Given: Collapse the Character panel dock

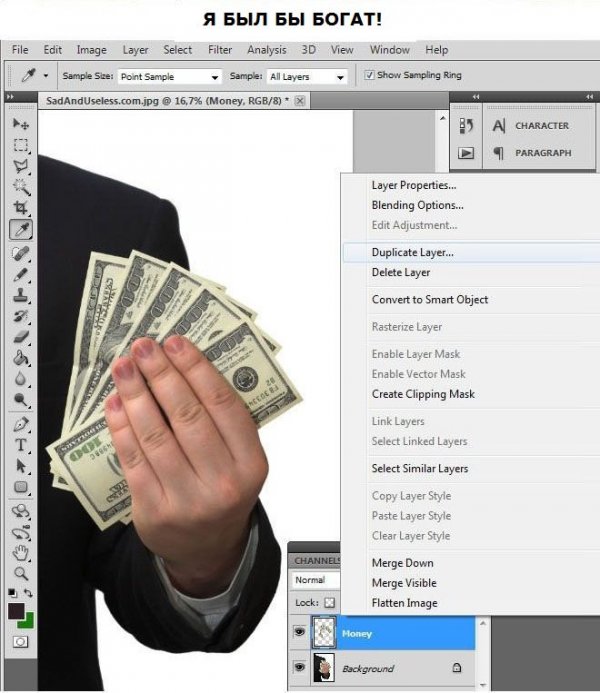Looking at the screenshot, I should tap(589, 97).
